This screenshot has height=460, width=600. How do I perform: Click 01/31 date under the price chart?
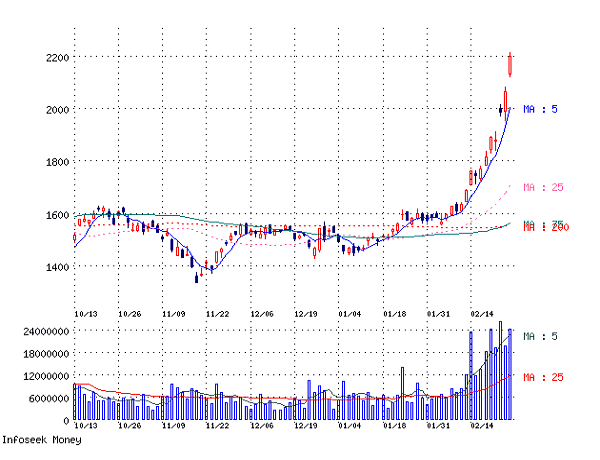(x=439, y=314)
